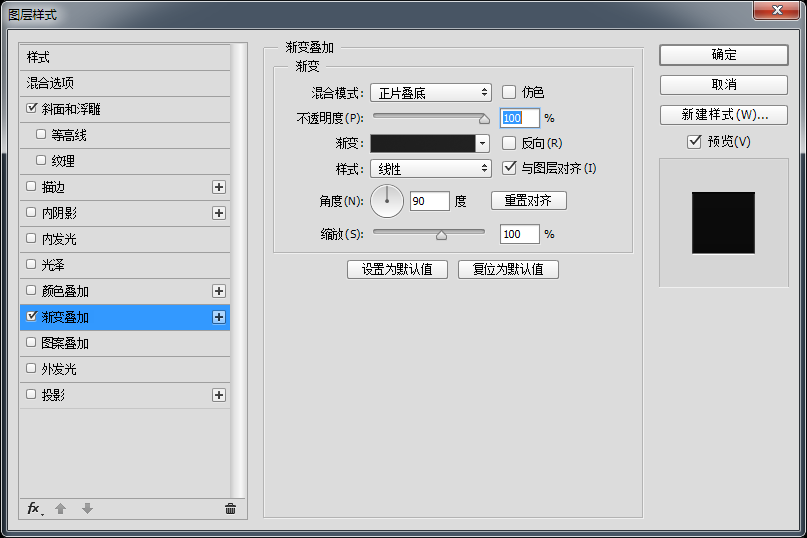The width and height of the screenshot is (807, 538).
Task: Select the 外发光 row label
Action: 59,369
